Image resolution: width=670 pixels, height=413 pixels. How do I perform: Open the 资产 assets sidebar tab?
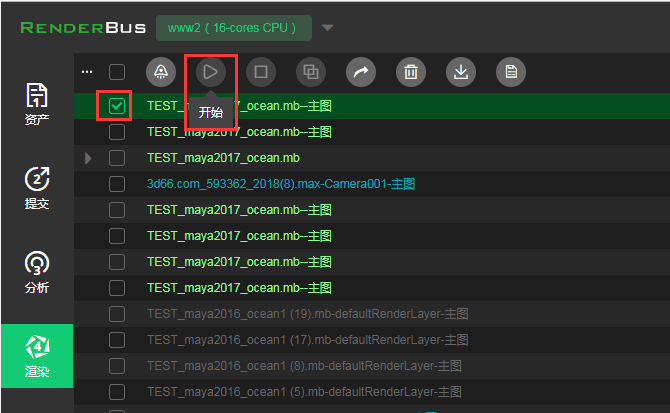pos(37,104)
